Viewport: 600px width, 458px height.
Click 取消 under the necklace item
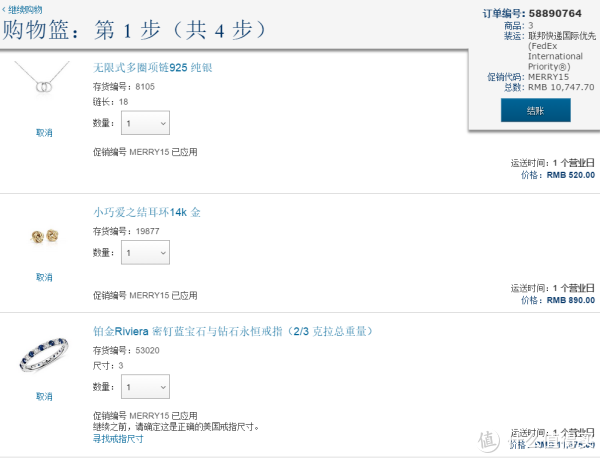pos(44,133)
